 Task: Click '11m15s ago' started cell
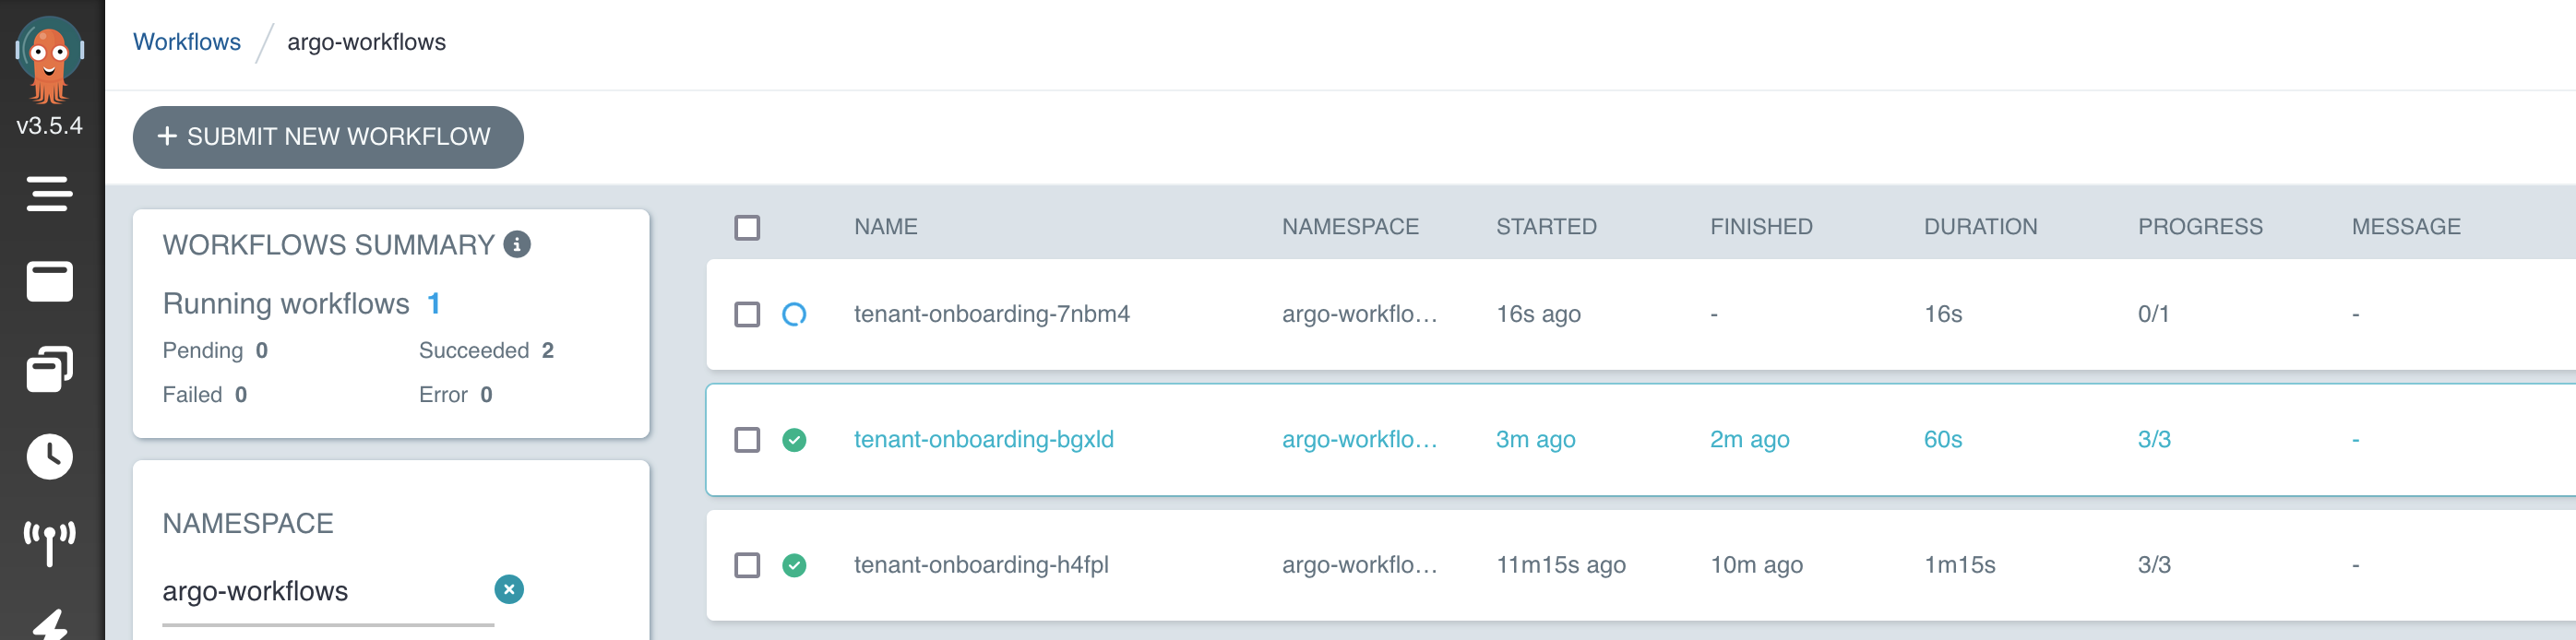[x=1560, y=565]
